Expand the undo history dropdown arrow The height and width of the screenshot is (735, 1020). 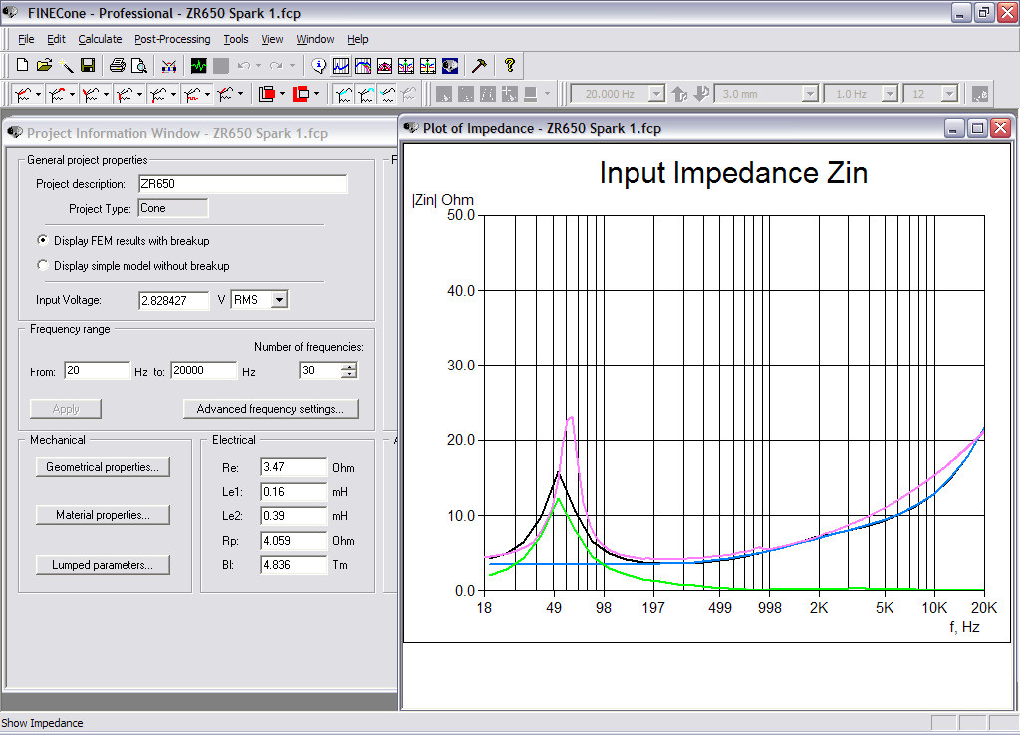259,65
